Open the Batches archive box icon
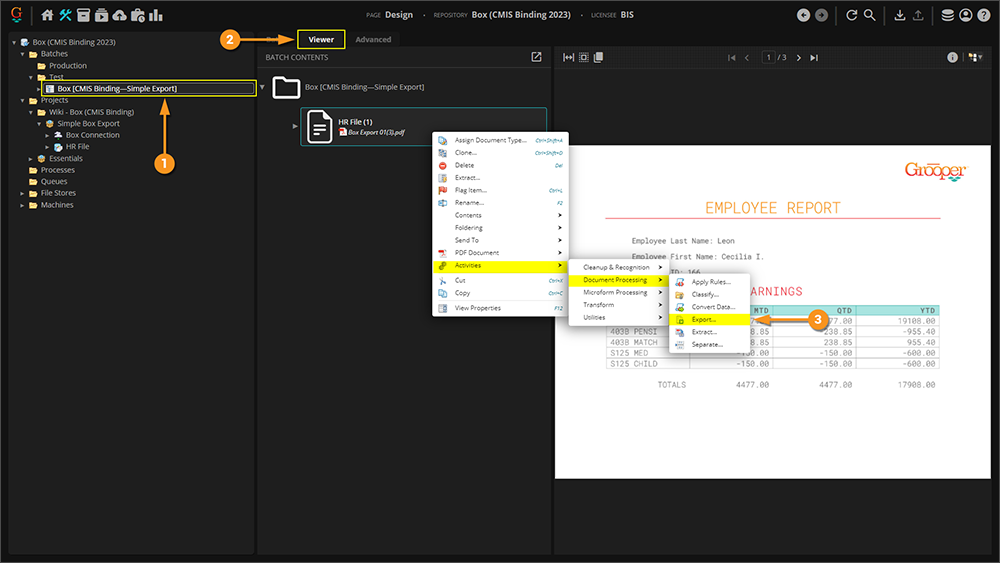 (84, 15)
